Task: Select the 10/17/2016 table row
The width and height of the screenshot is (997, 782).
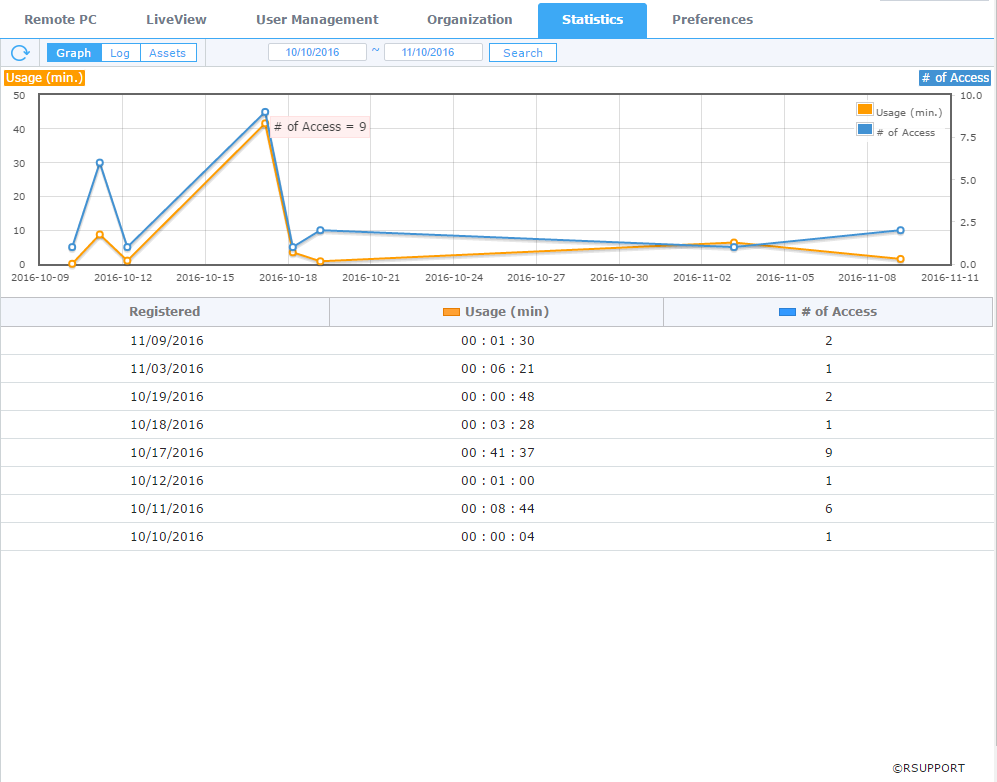Action: [497, 453]
